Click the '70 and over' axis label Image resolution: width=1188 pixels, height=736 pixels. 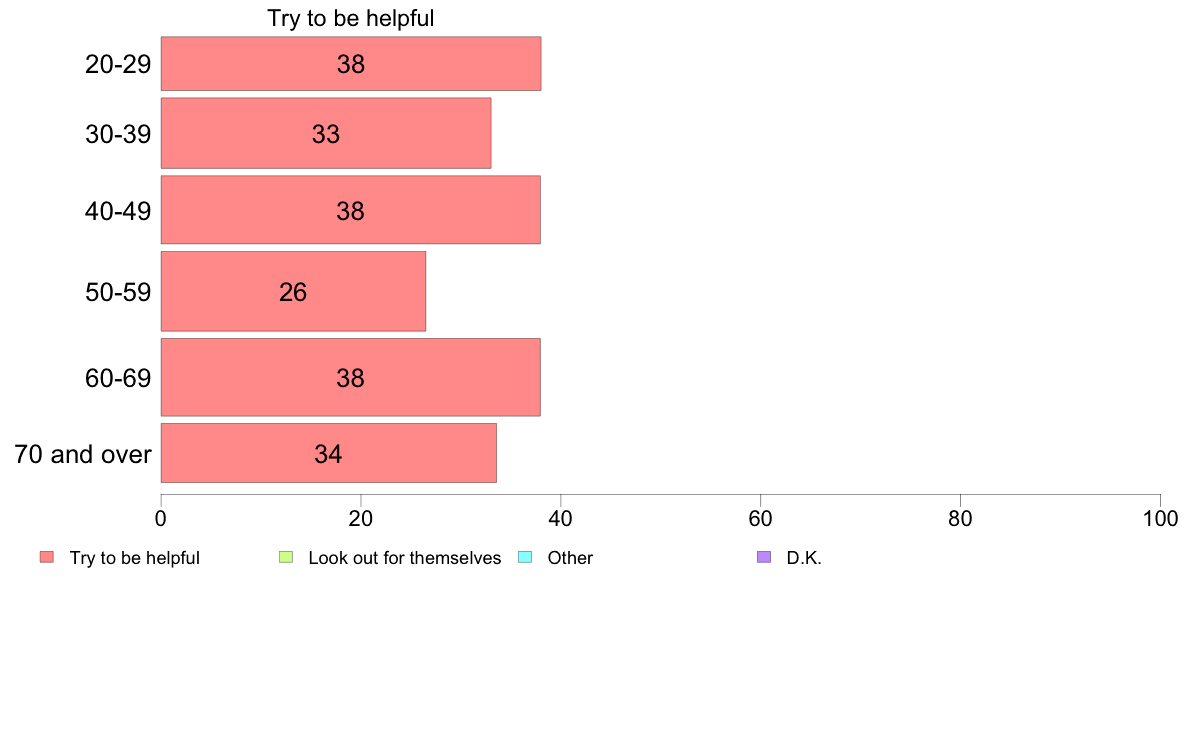click(x=83, y=454)
